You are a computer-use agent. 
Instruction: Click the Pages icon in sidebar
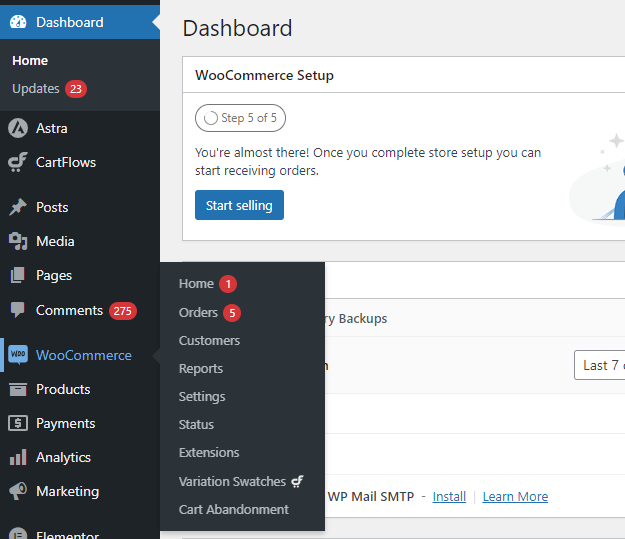18,275
